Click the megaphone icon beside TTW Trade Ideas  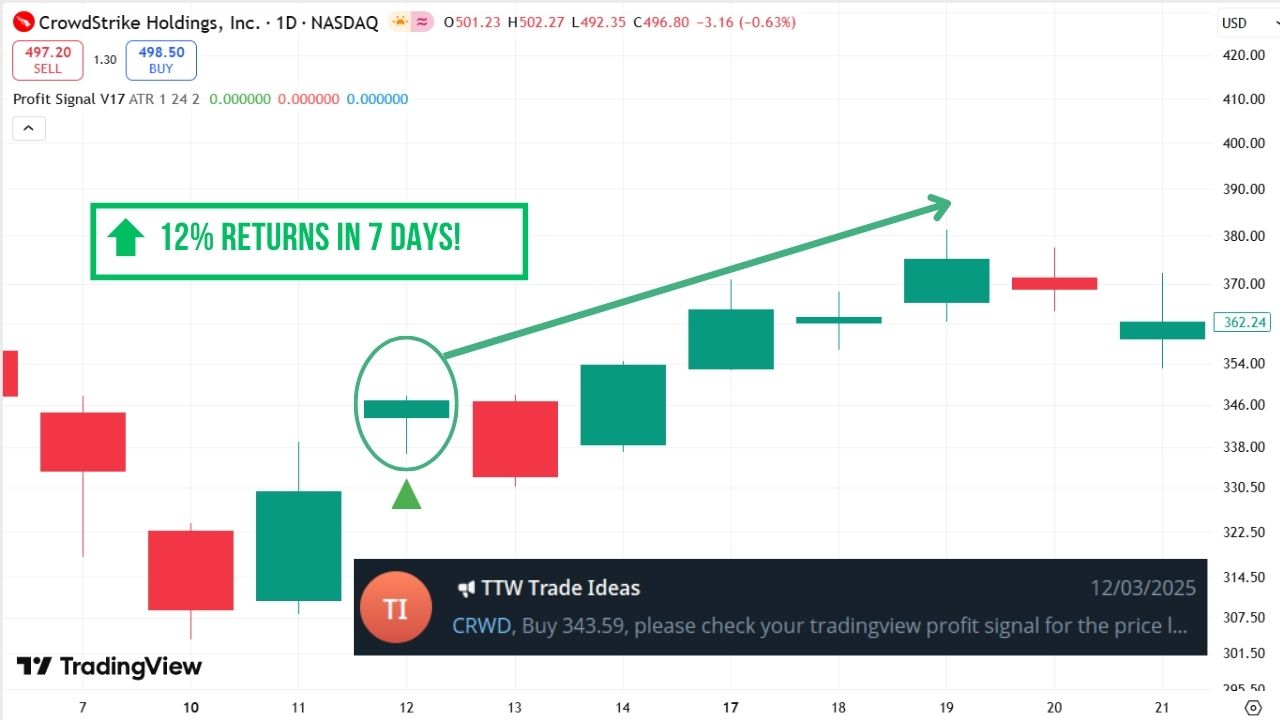coord(466,588)
